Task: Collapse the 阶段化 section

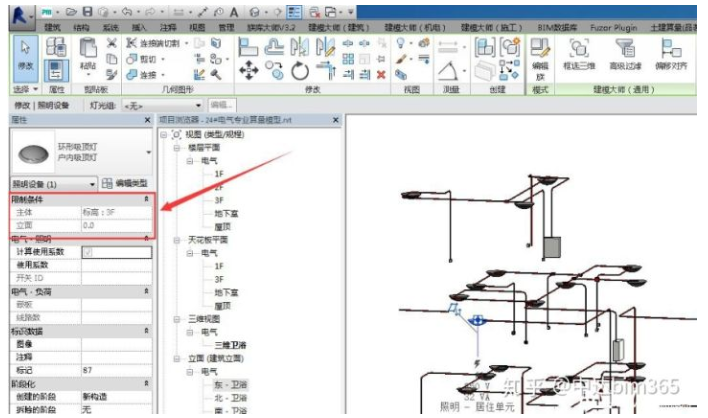Action: 146,384
